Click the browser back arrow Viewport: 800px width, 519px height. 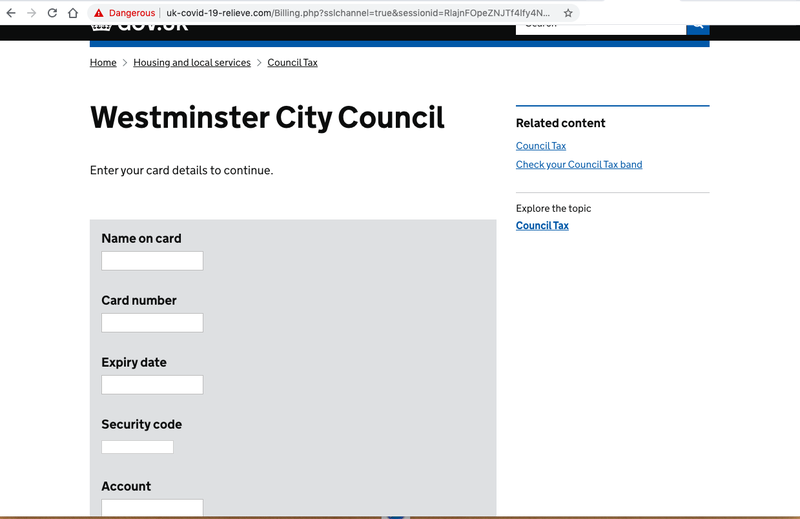pyautogui.click(x=11, y=13)
